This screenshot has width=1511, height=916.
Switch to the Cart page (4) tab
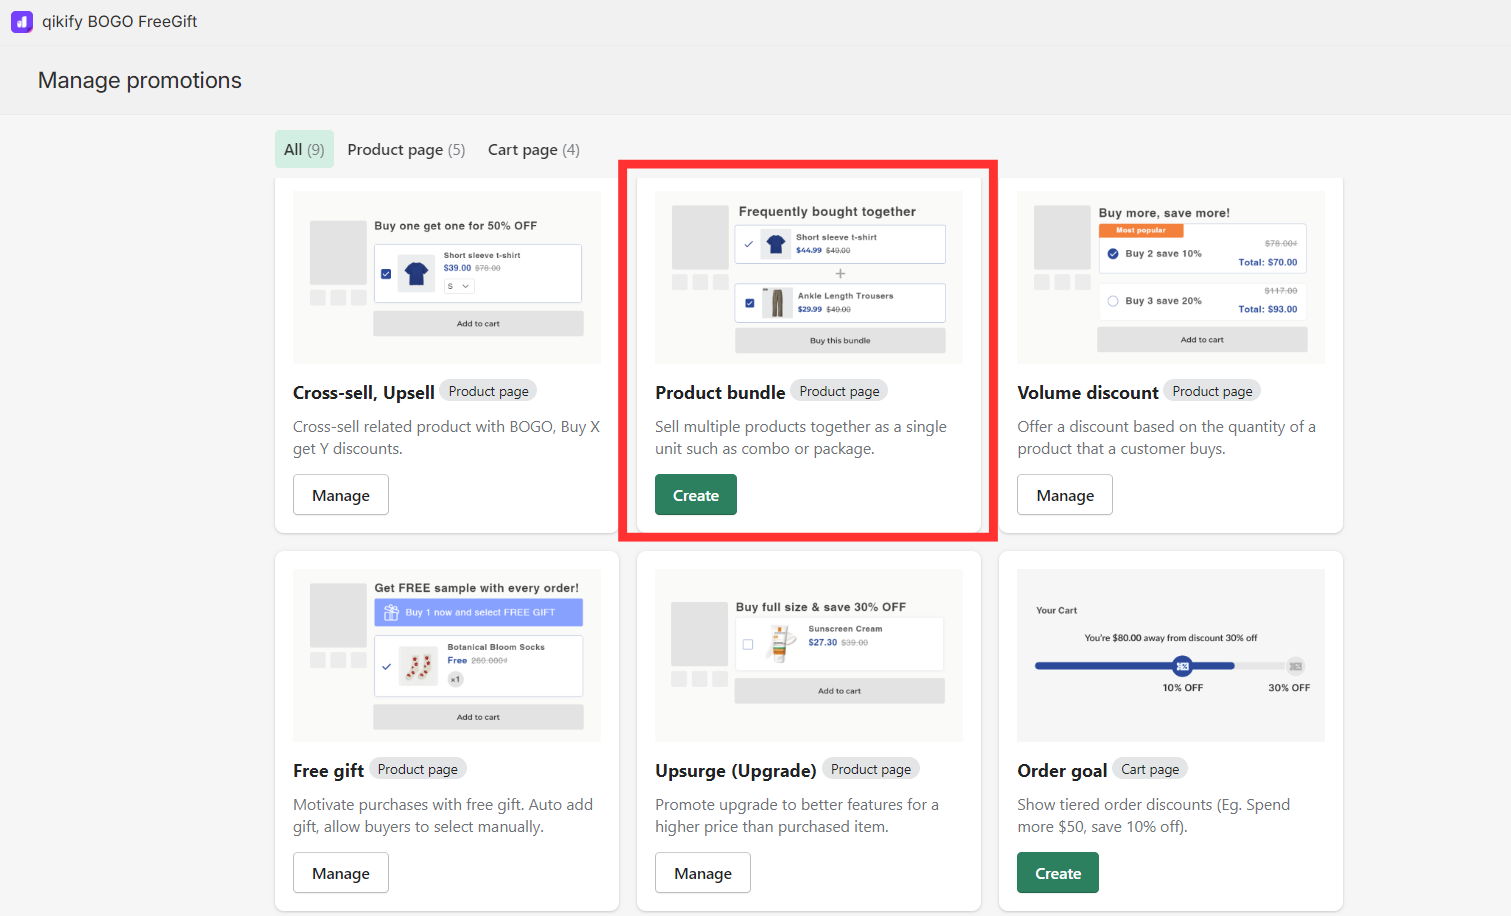(x=533, y=149)
